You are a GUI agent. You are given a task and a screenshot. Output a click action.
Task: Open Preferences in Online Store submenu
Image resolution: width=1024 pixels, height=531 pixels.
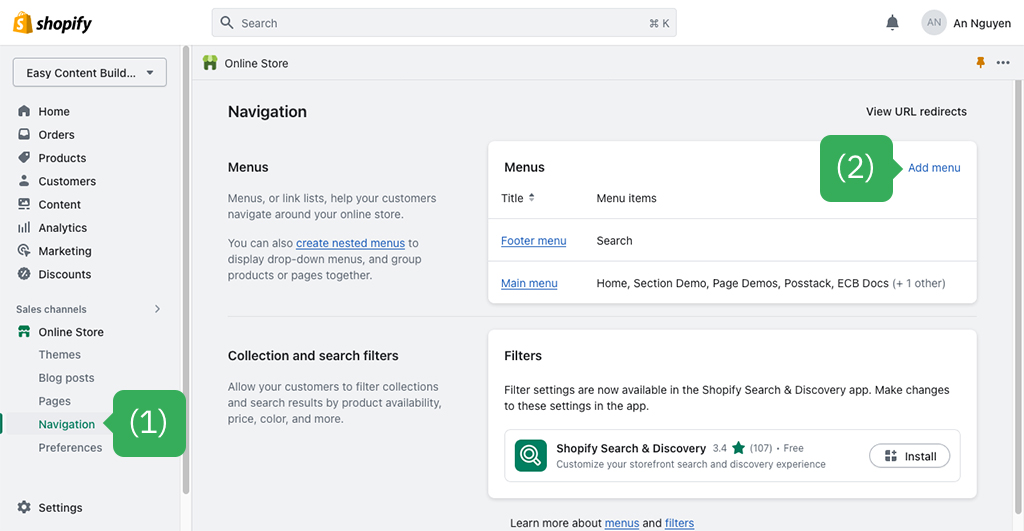[x=71, y=447]
